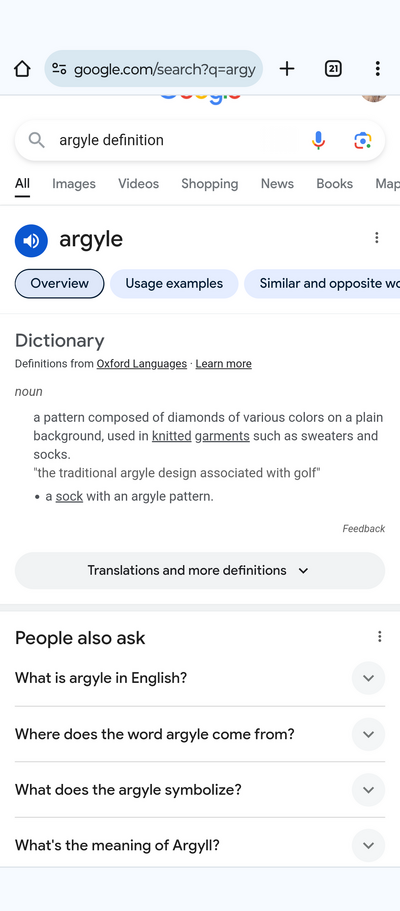This screenshot has width=400, height=911.
Task: Open the browser three-dot menu
Action: 377,69
